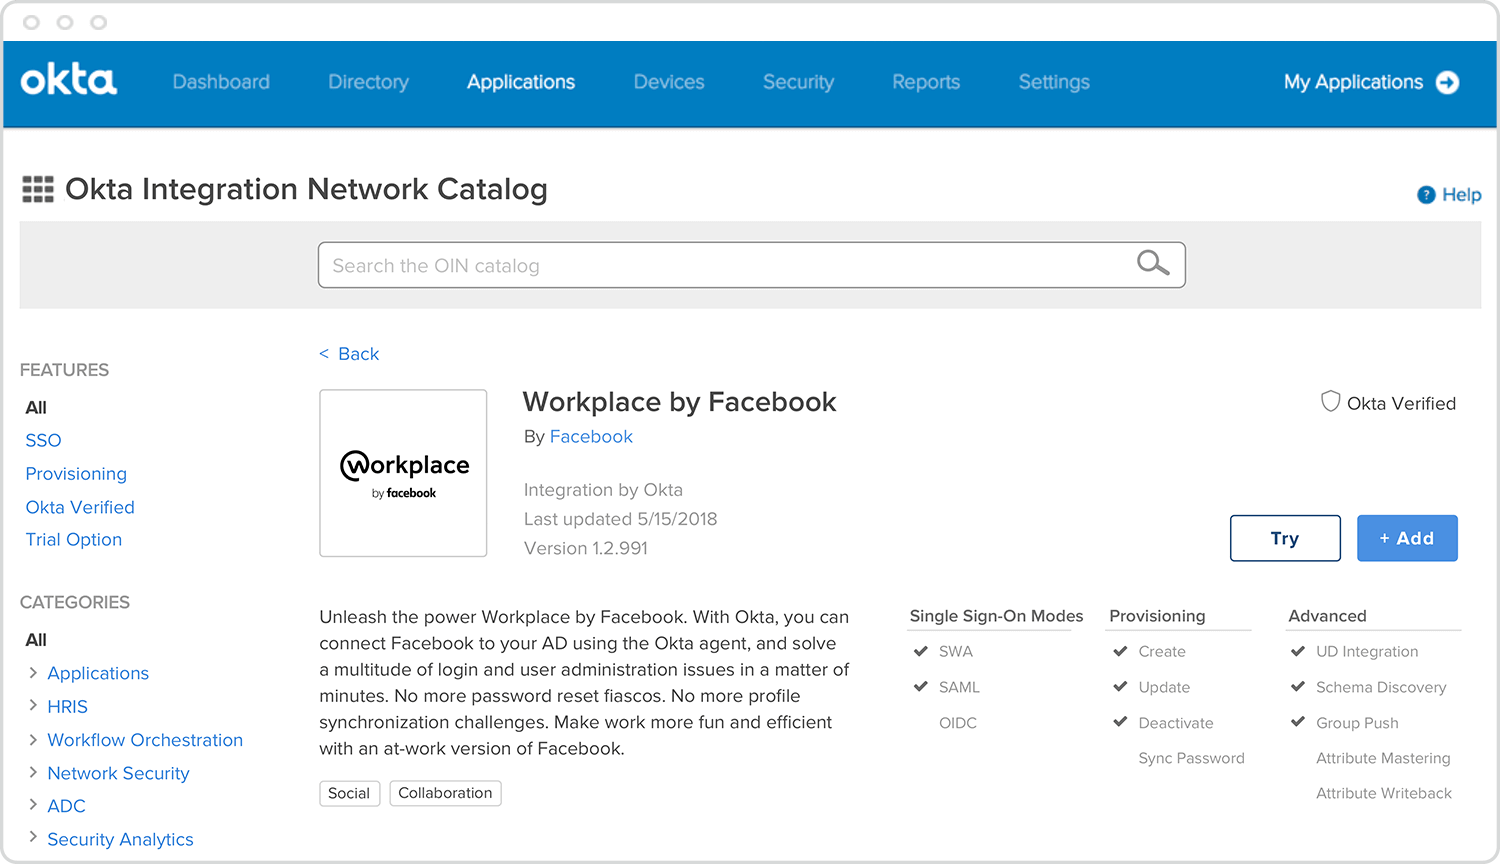This screenshot has height=864, width=1500.
Task: Click the SAML checkmark
Action: point(921,686)
